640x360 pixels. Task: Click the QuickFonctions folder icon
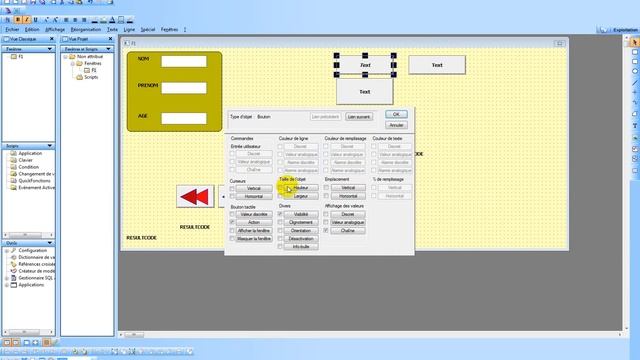click(x=13, y=181)
